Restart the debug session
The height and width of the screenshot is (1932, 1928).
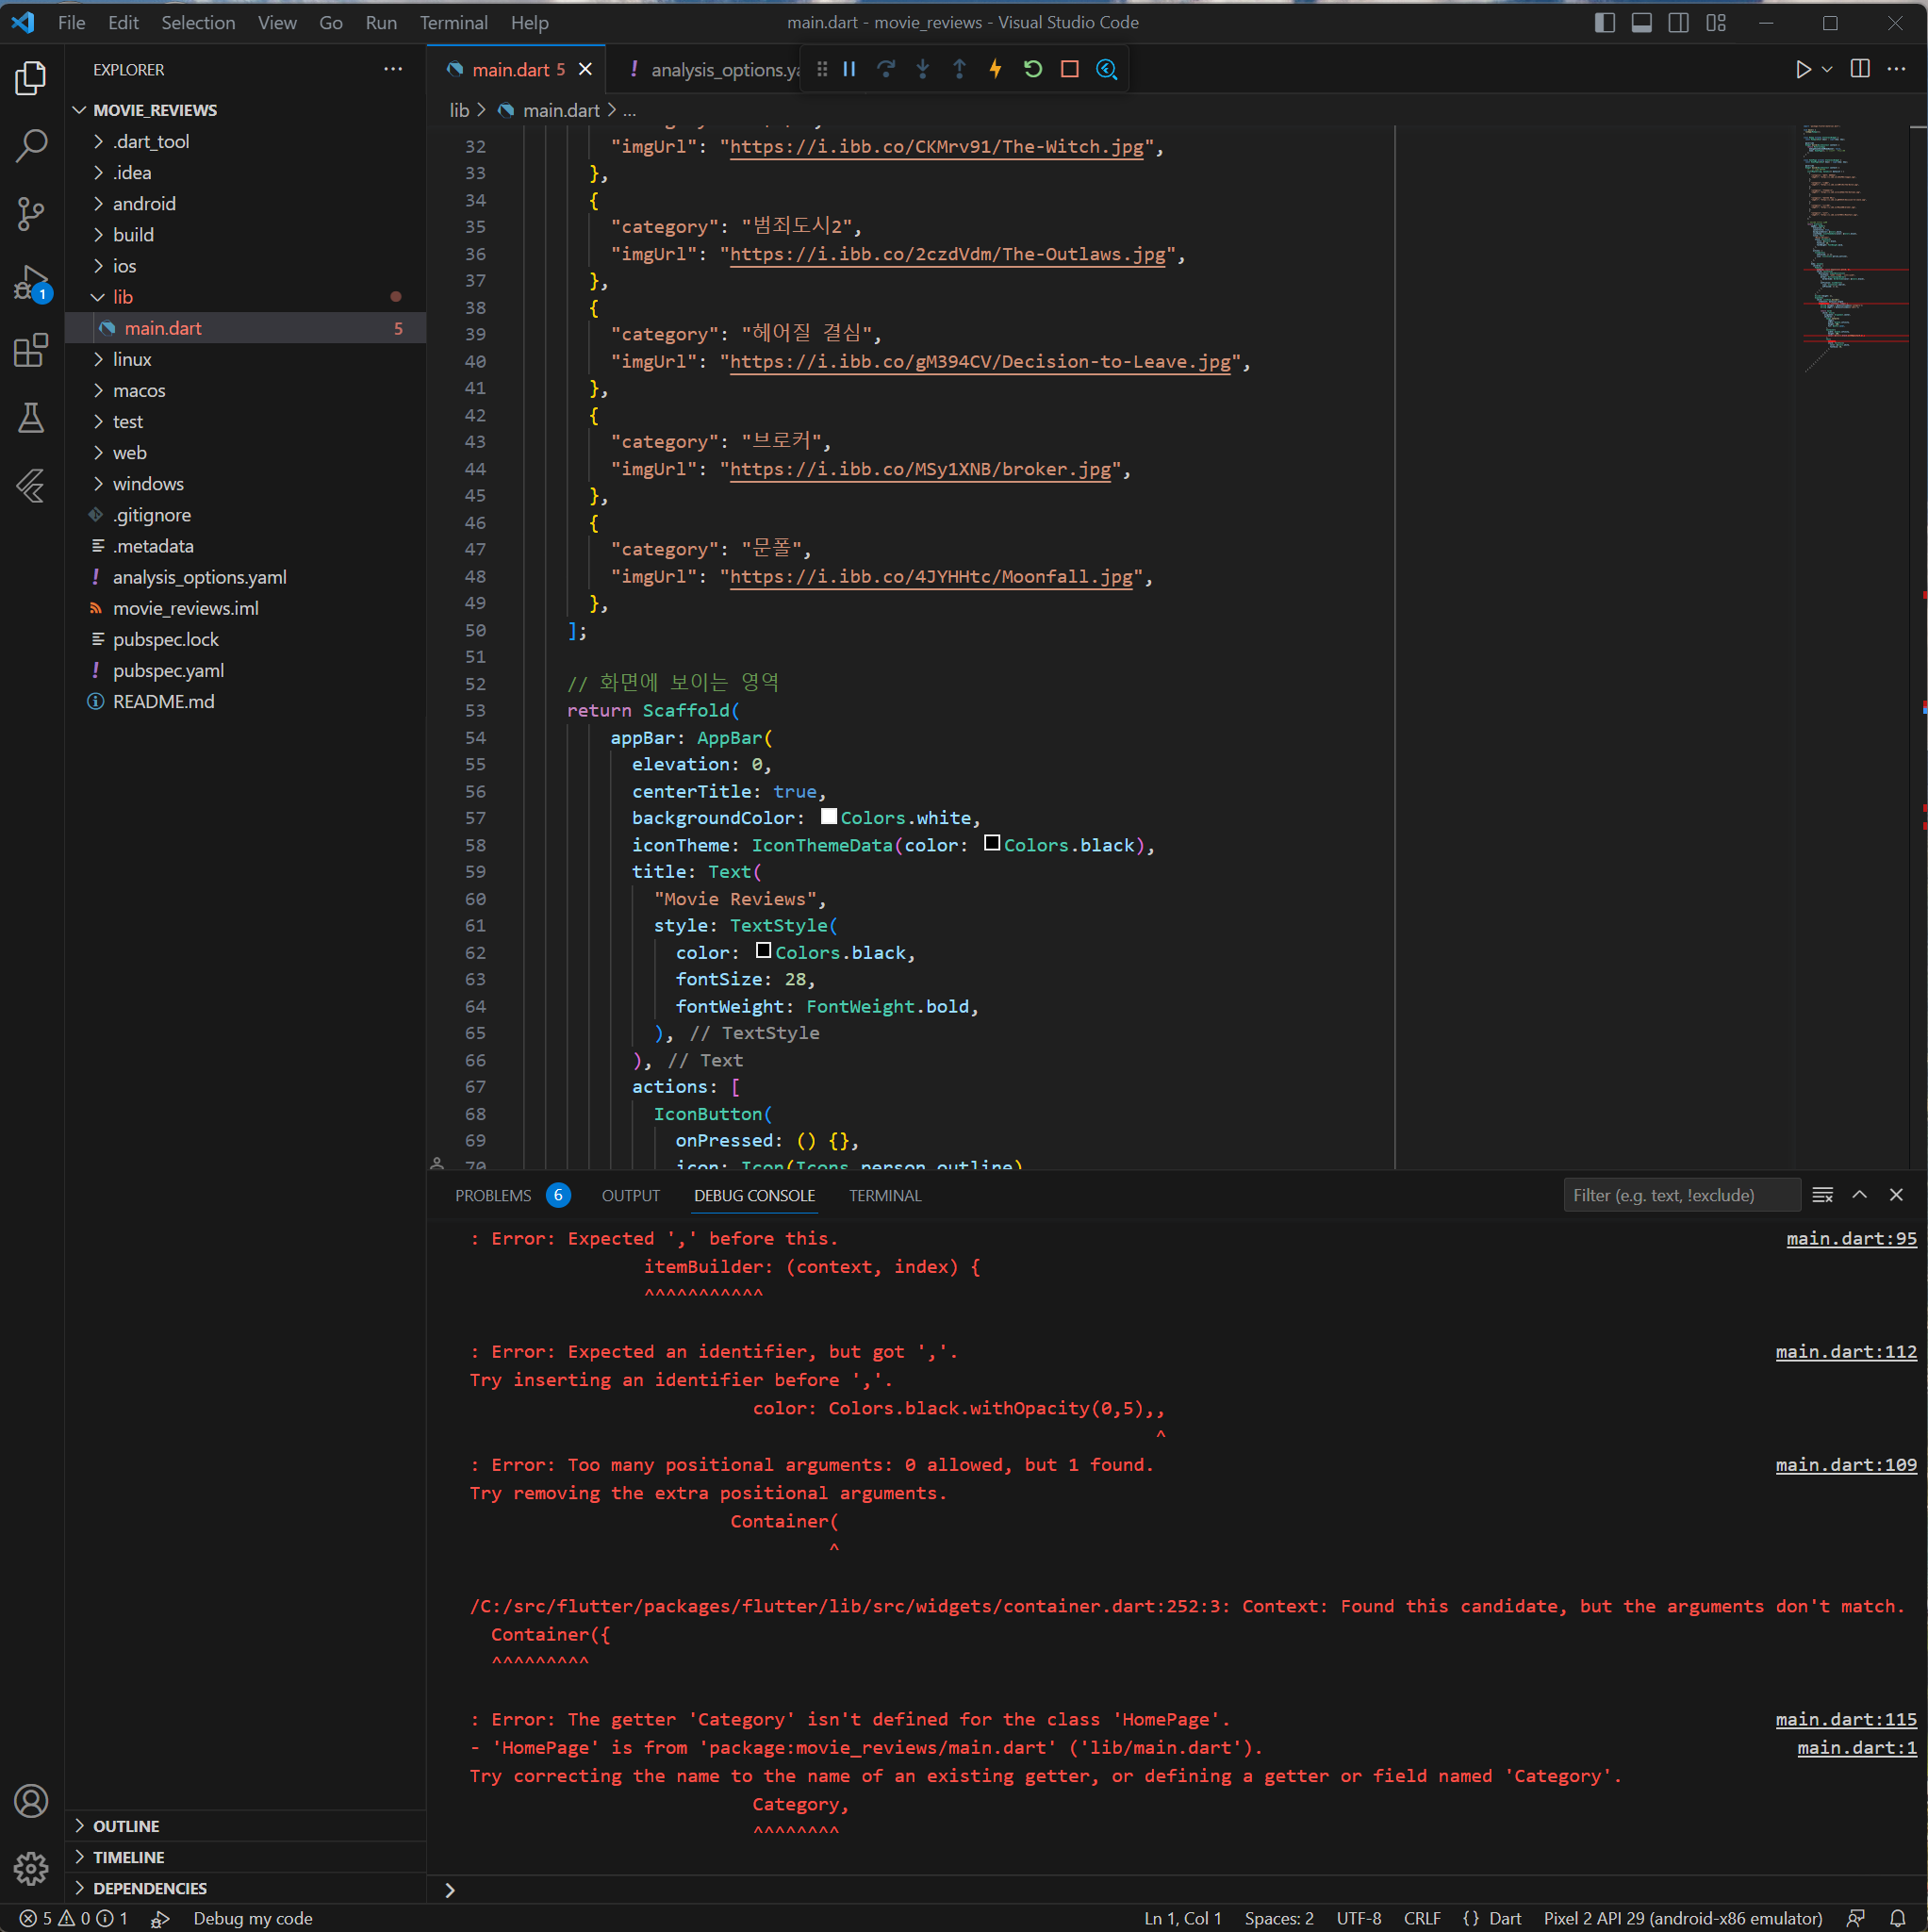[1033, 69]
